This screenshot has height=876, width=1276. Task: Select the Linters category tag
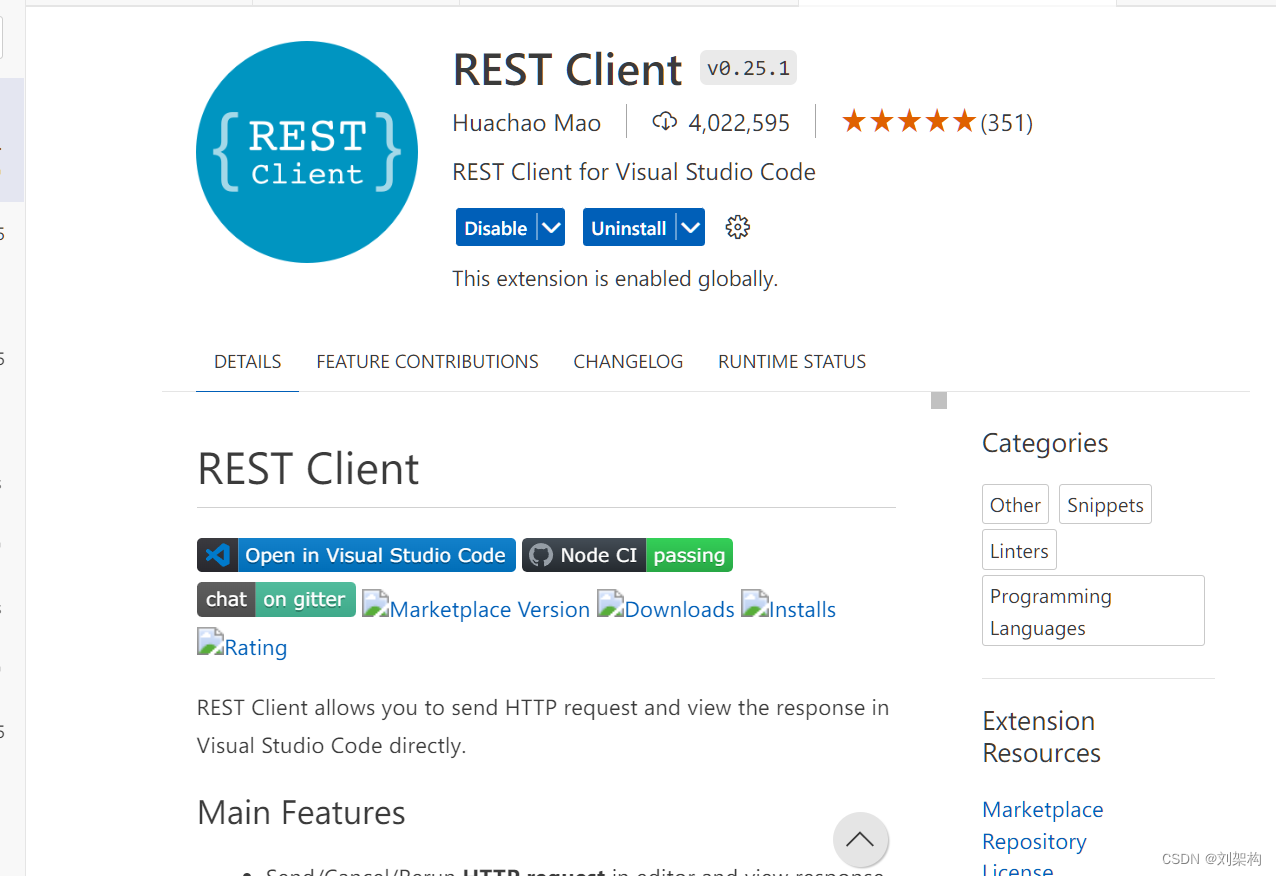[x=1019, y=550]
